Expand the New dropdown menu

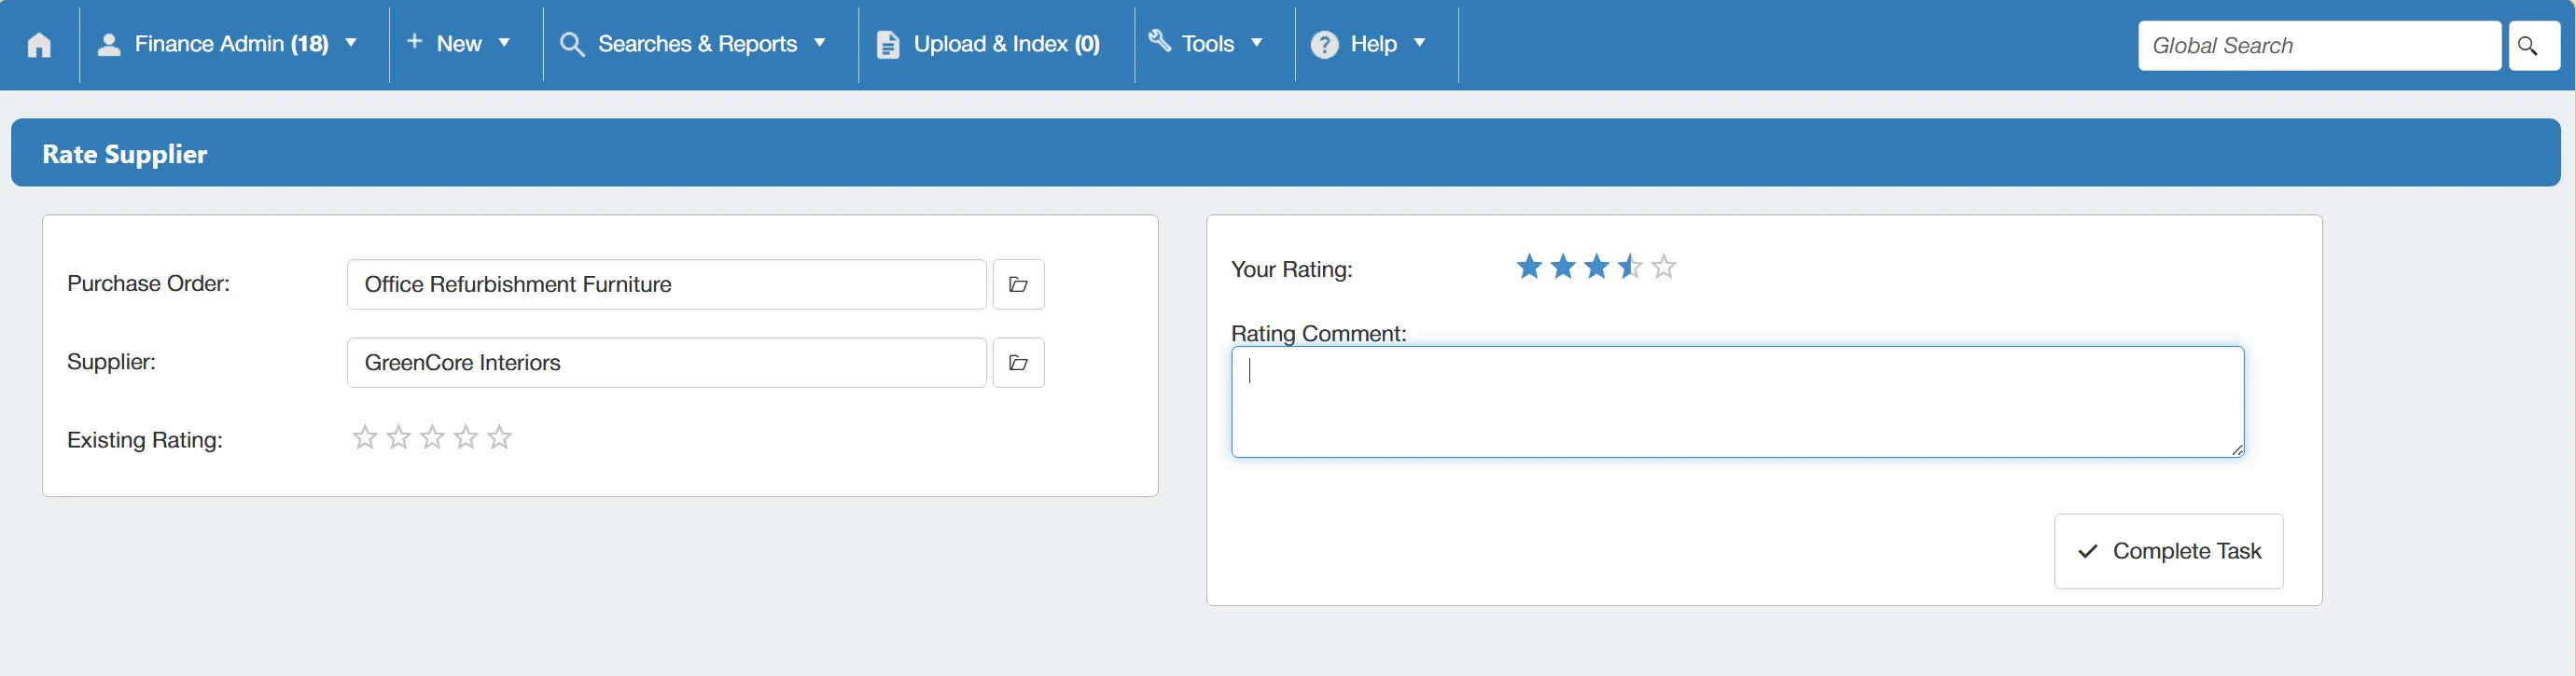click(x=458, y=44)
